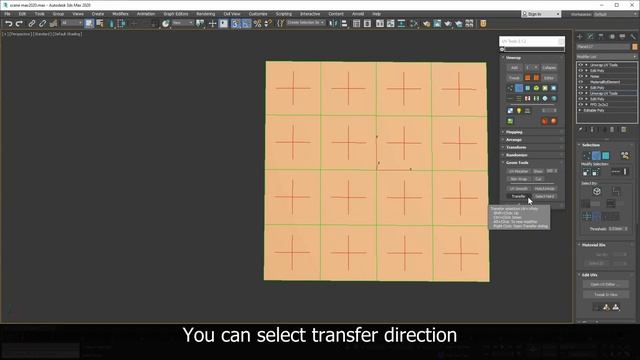The image size is (640, 360).
Task: Click the Unlink Selection tool
Action: click(x=42, y=24)
